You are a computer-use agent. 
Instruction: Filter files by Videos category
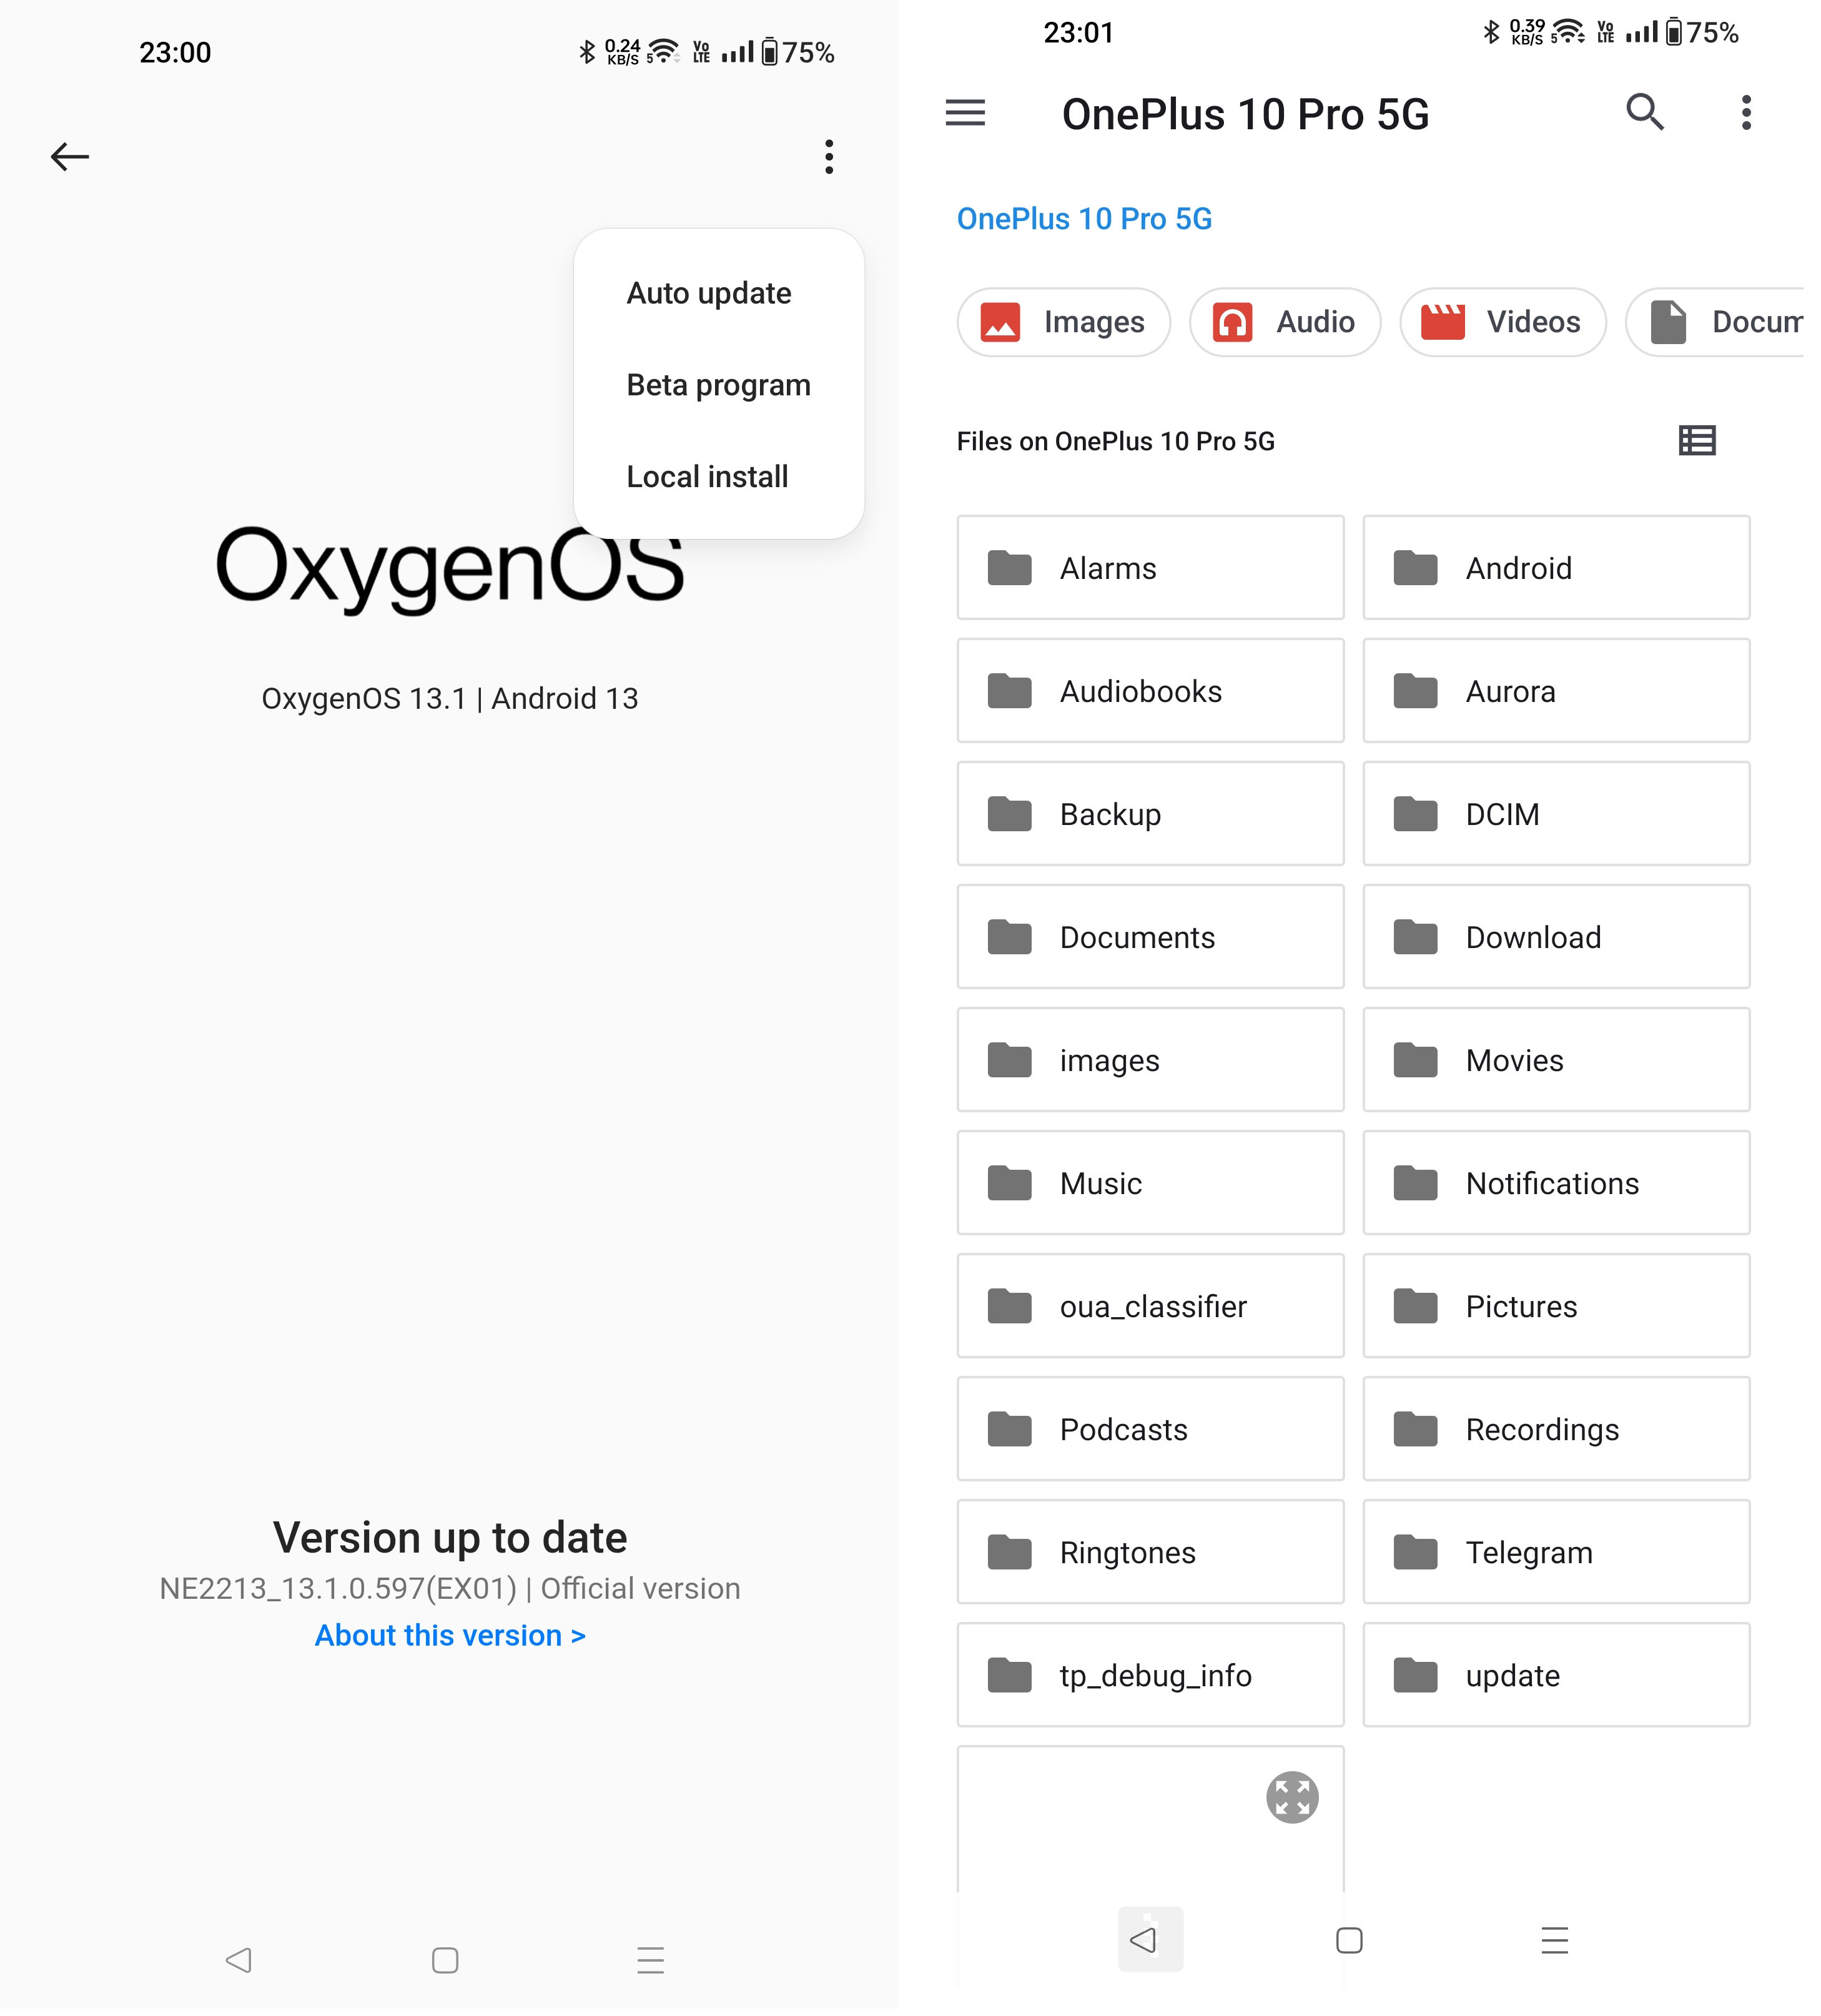point(1503,322)
